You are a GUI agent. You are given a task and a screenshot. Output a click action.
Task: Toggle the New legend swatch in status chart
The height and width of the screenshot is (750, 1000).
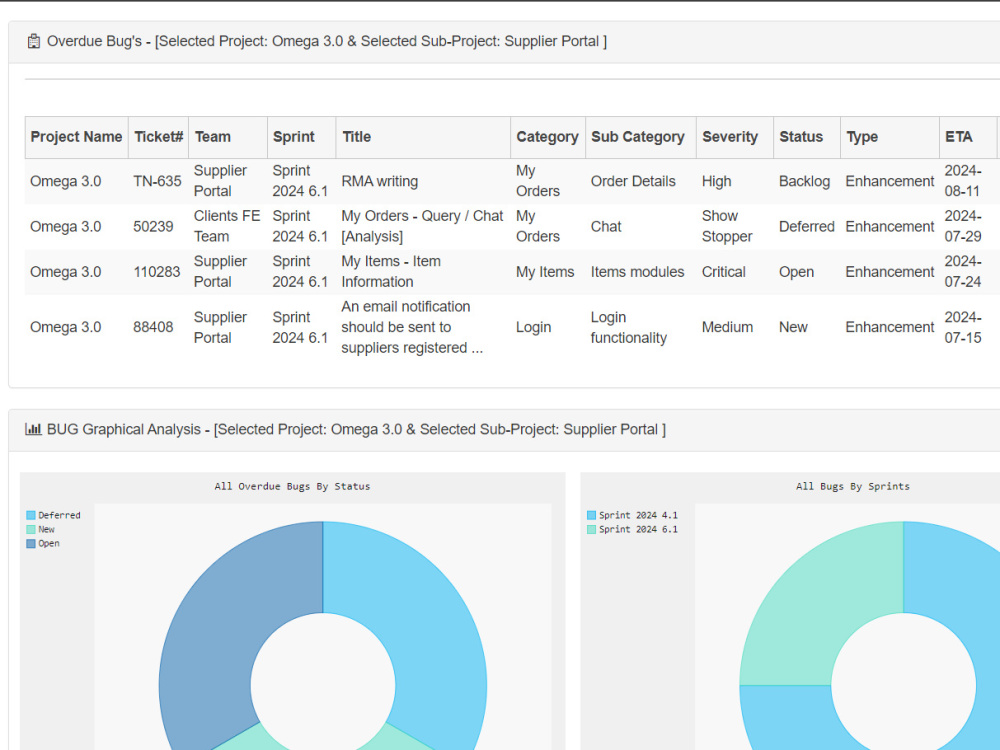(31, 529)
